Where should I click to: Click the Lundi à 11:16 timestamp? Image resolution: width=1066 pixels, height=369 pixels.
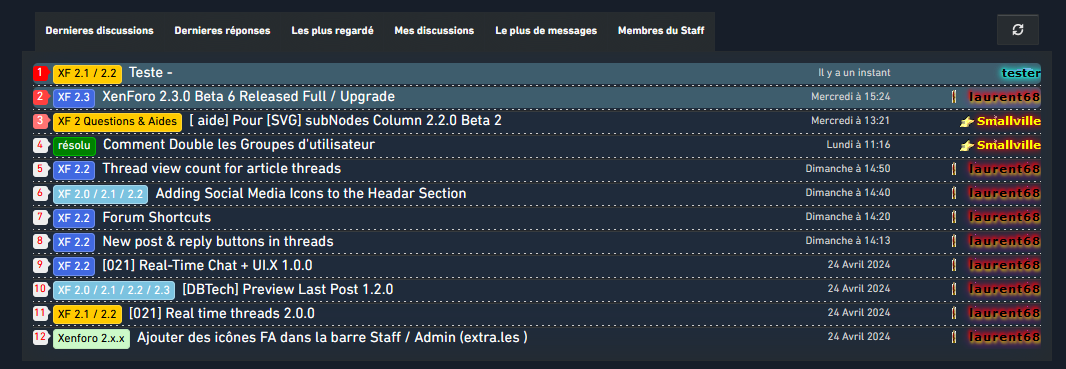(x=858, y=145)
